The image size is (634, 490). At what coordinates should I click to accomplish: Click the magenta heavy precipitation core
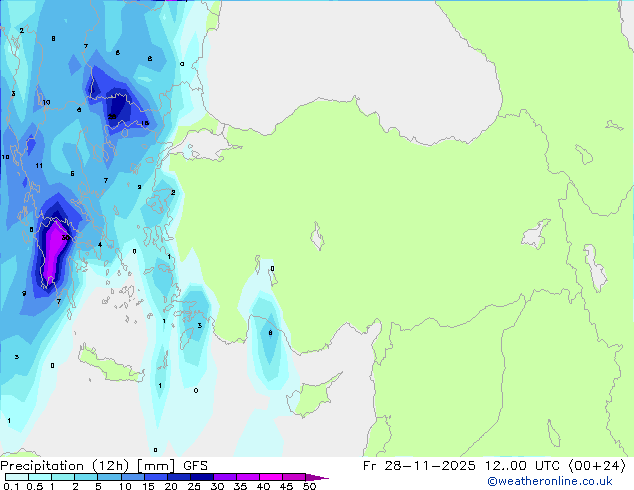pyautogui.click(x=53, y=251)
